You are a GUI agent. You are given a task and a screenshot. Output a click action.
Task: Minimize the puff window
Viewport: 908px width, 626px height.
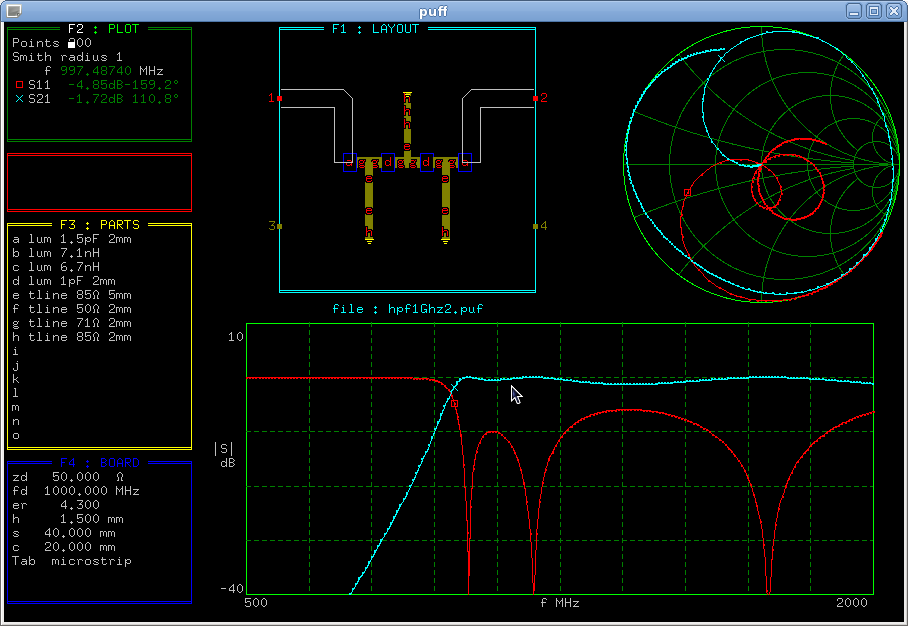pyautogui.click(x=854, y=11)
